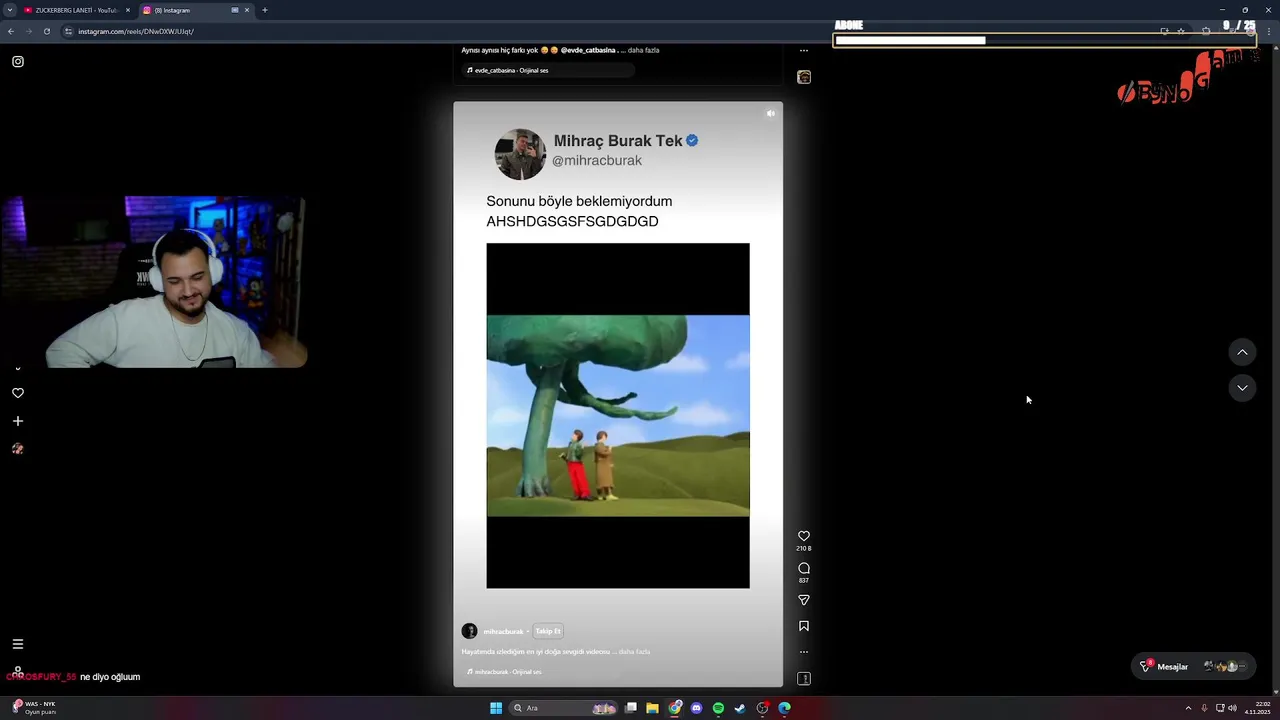The height and width of the screenshot is (720, 1280).
Task: Open more options on the previous reel
Action: coord(803,50)
